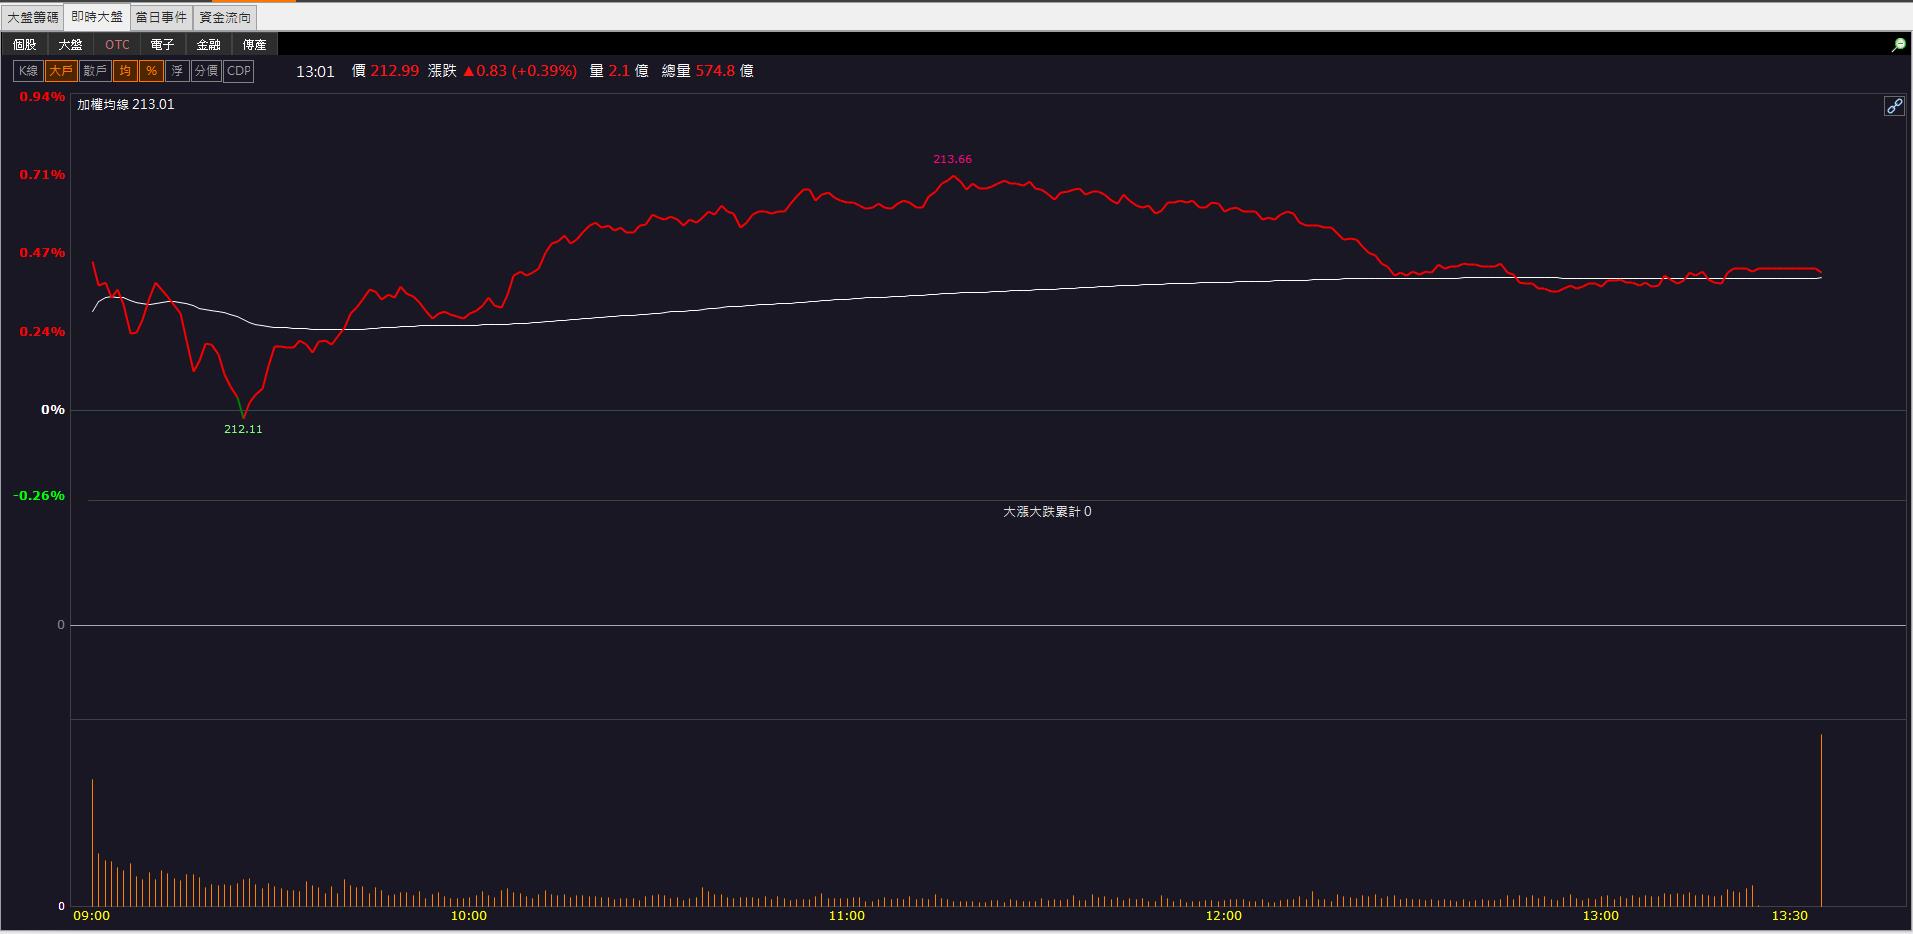Switch to the 金融 sector tab
Viewport: 1913px width, 934px height.
[209, 45]
